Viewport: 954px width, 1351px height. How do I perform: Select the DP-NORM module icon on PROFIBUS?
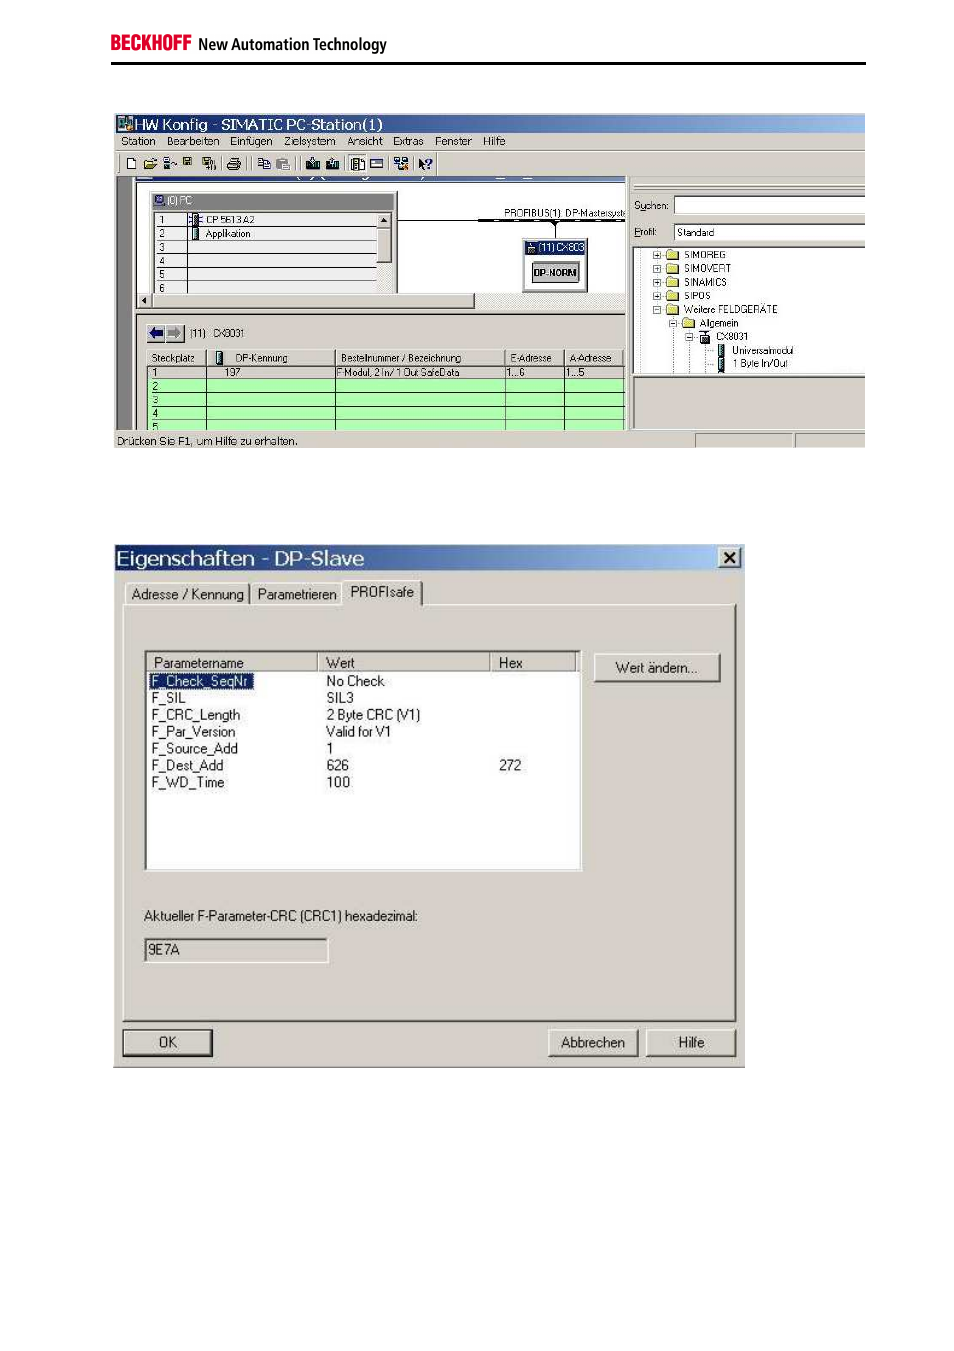click(555, 272)
